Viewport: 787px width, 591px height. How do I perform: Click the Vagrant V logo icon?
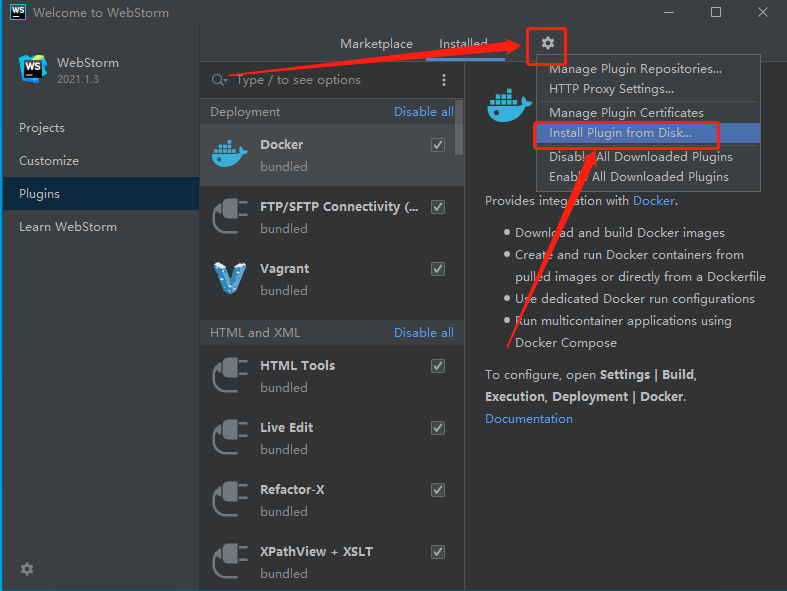click(x=230, y=278)
